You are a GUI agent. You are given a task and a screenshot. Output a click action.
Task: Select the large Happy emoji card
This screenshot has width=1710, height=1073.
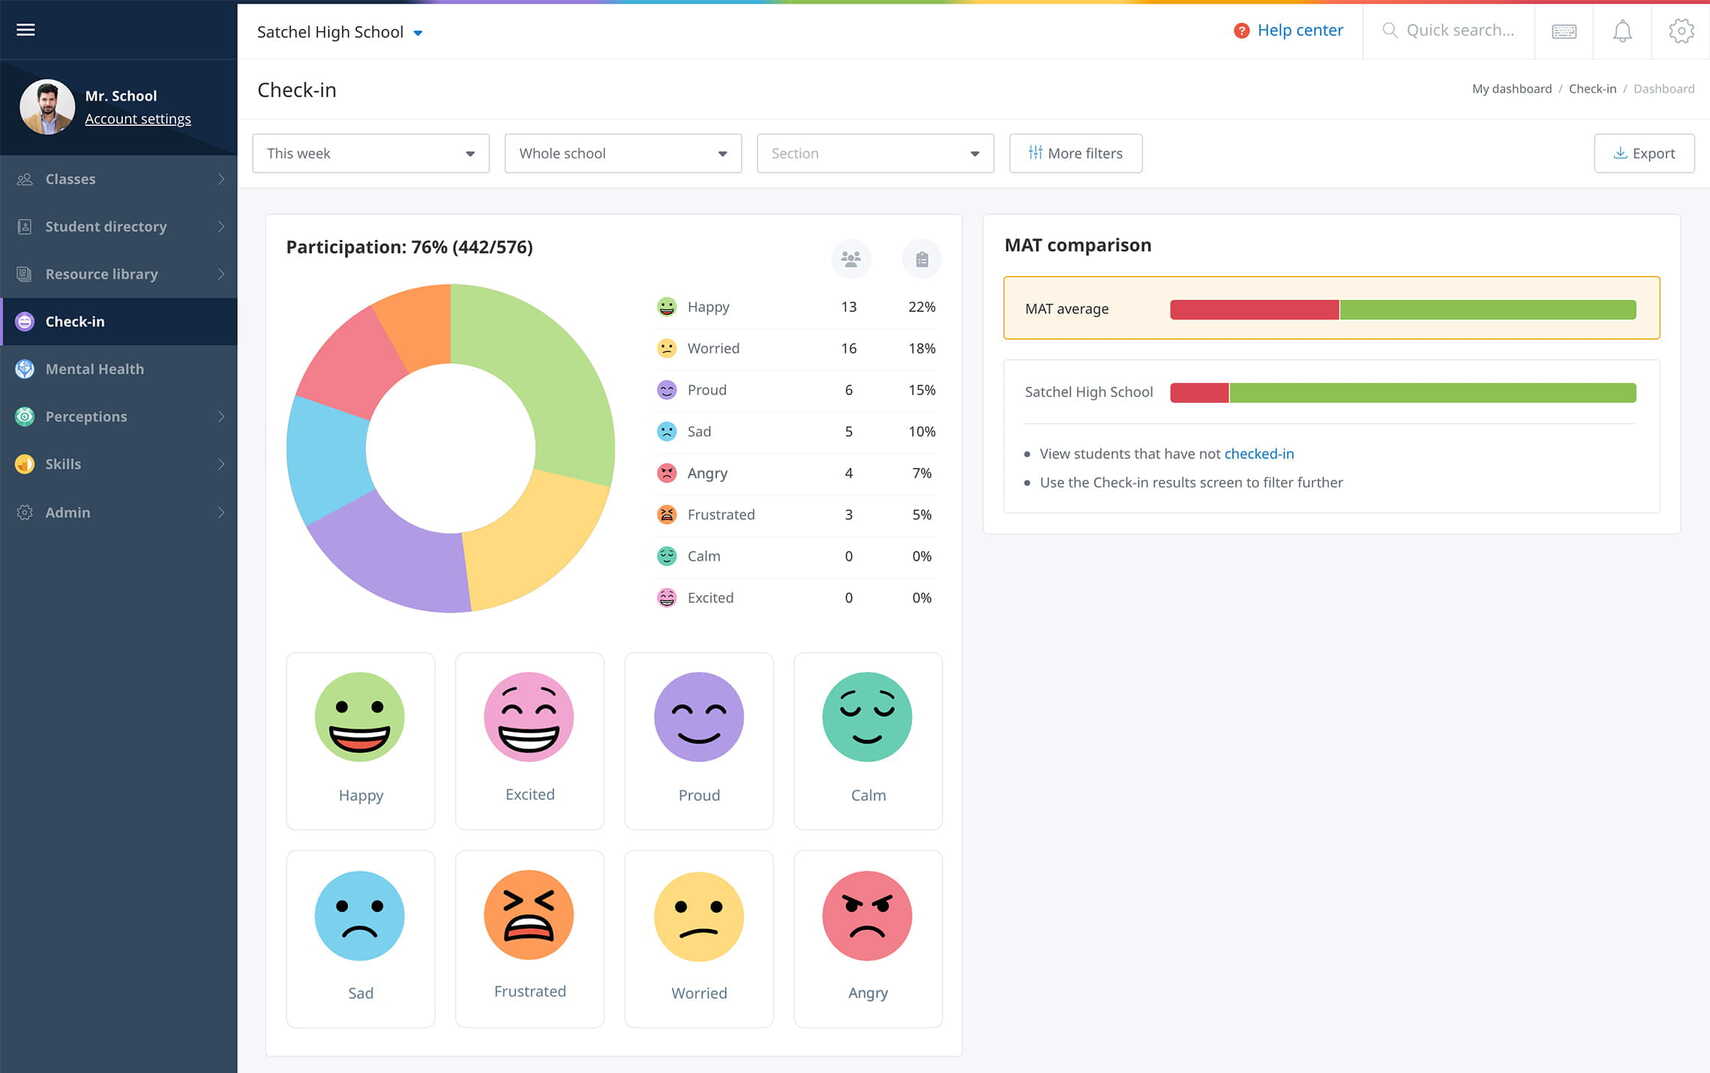point(360,741)
